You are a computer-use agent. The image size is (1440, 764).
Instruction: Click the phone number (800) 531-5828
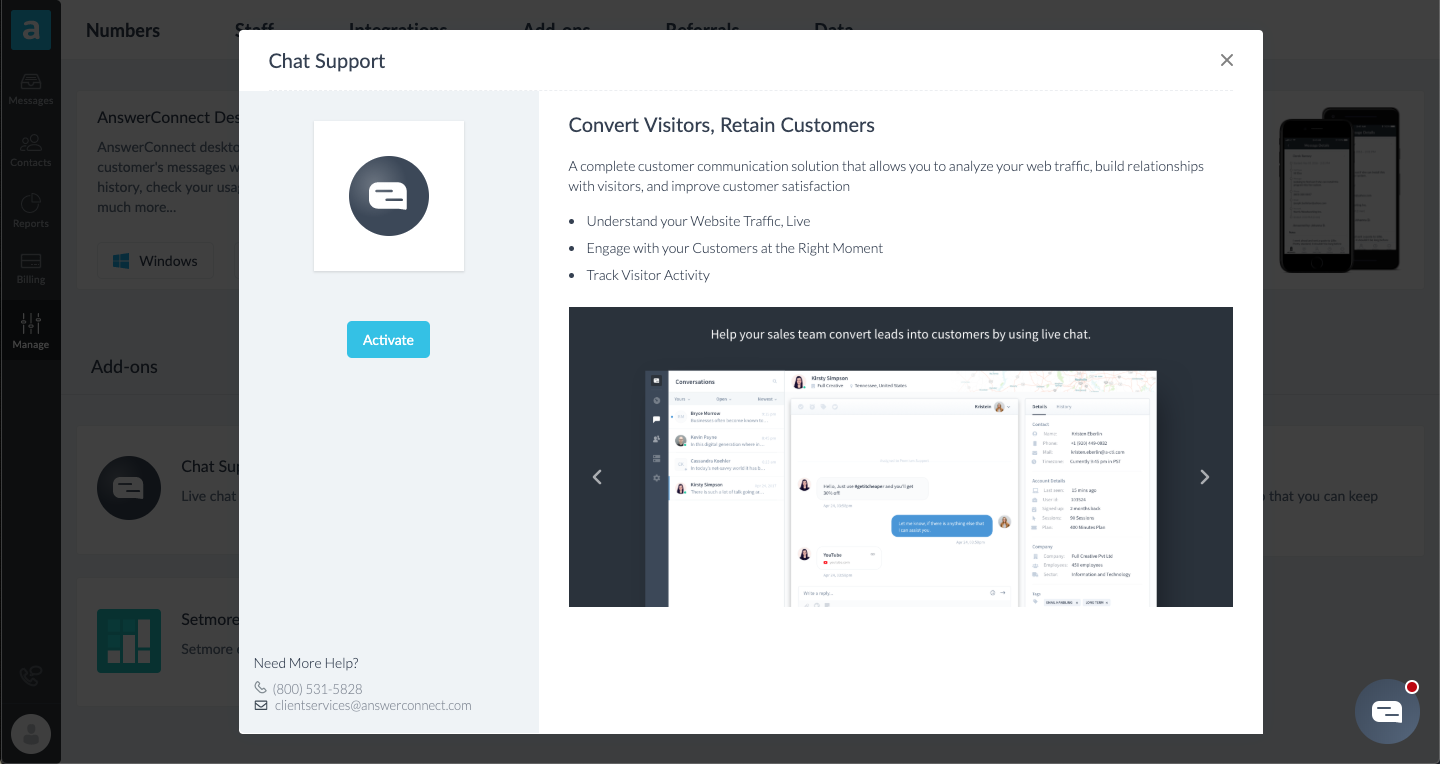click(317, 689)
